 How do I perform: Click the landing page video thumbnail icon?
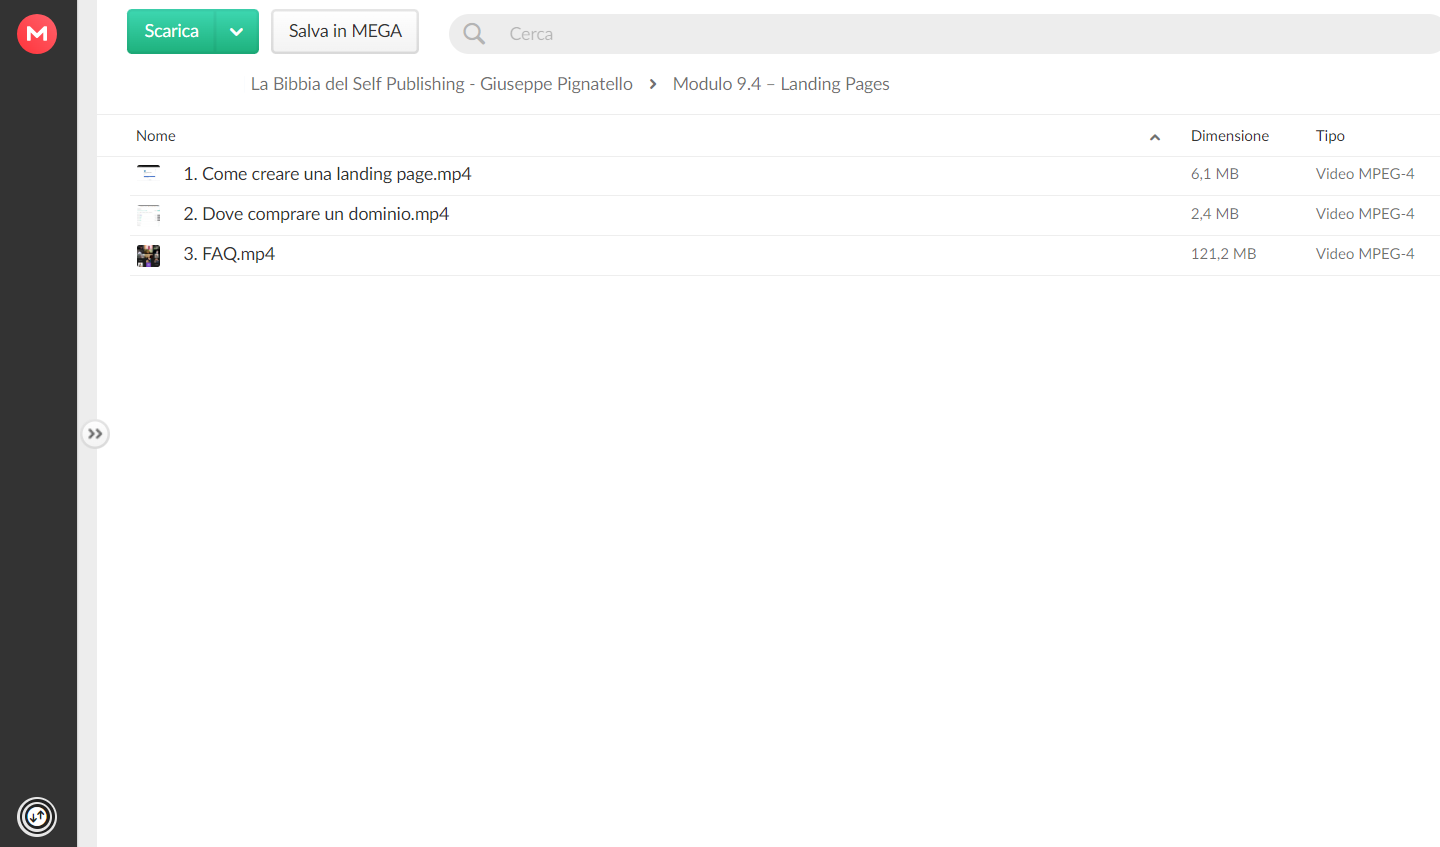(x=149, y=174)
